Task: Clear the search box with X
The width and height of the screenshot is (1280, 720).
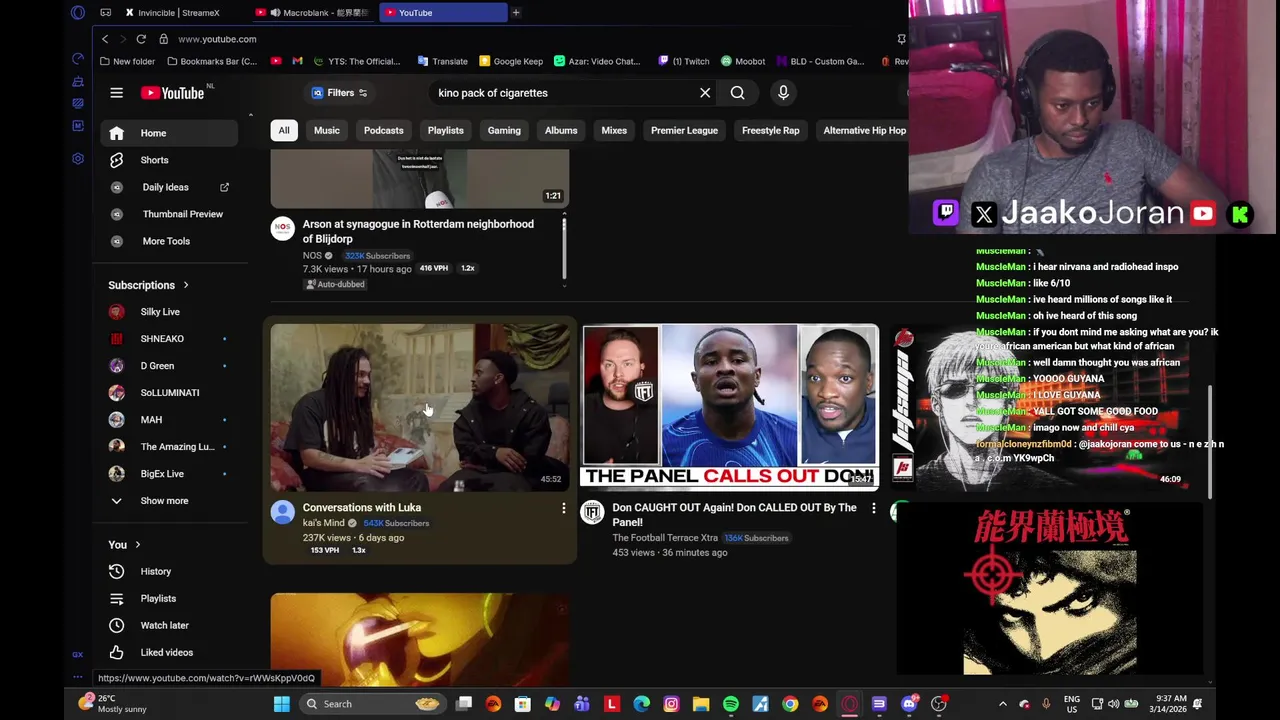Action: (x=705, y=93)
